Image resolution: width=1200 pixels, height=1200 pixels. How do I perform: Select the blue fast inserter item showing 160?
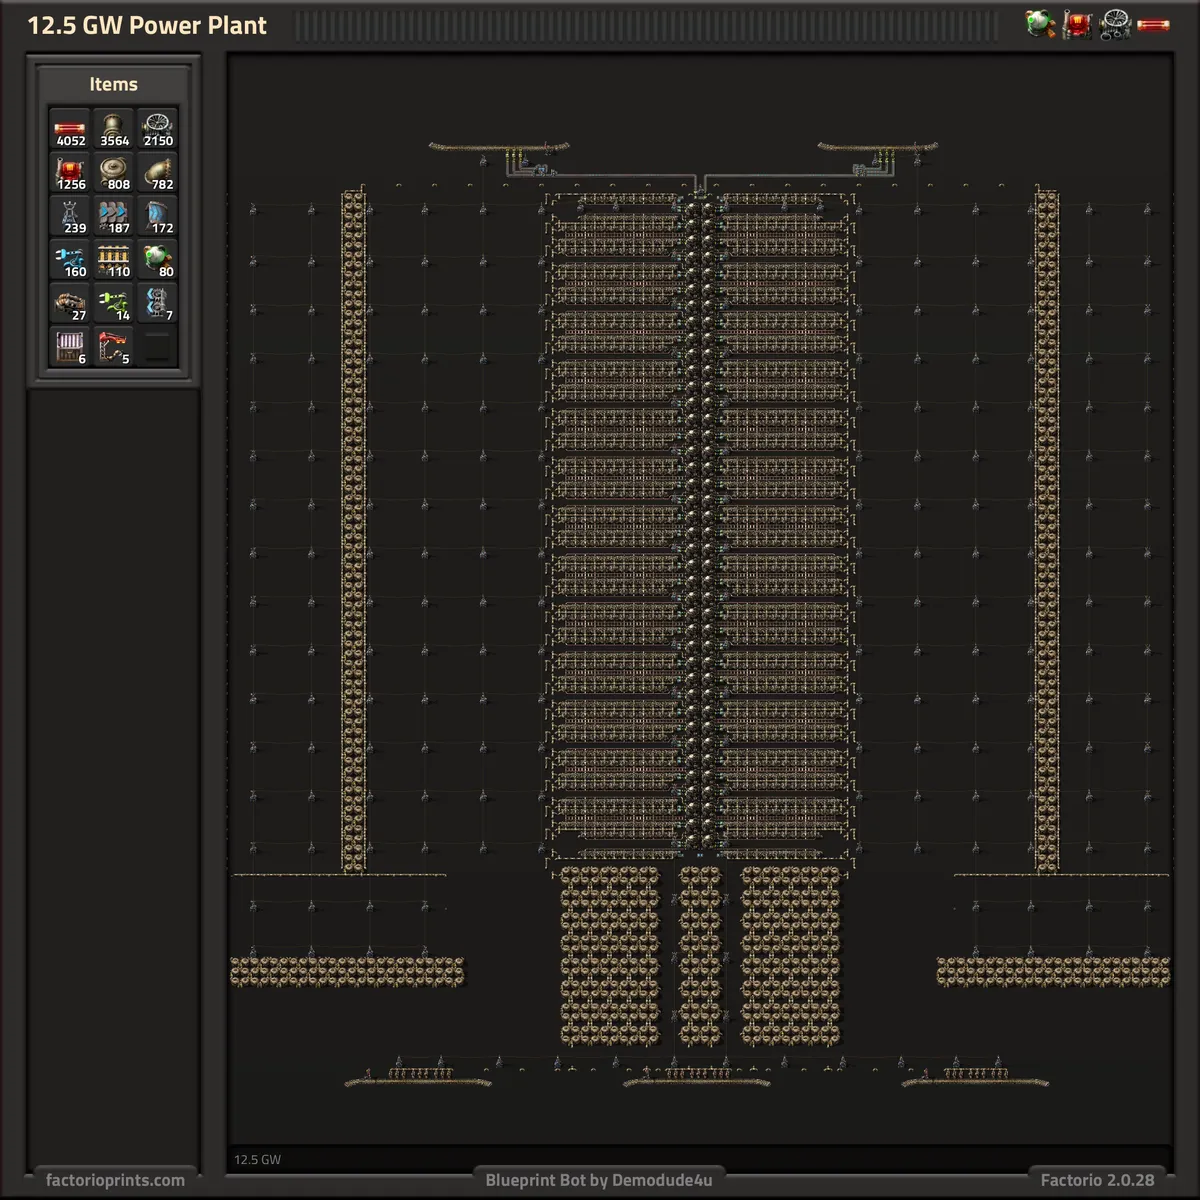point(70,259)
